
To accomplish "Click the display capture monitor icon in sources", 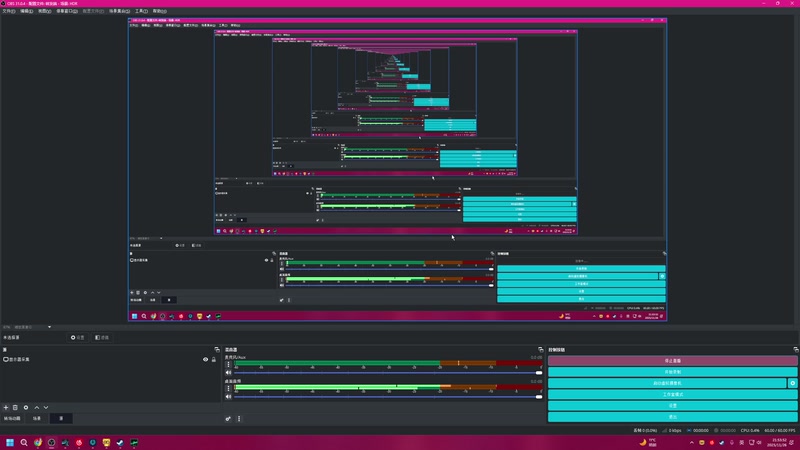I will [6, 360].
